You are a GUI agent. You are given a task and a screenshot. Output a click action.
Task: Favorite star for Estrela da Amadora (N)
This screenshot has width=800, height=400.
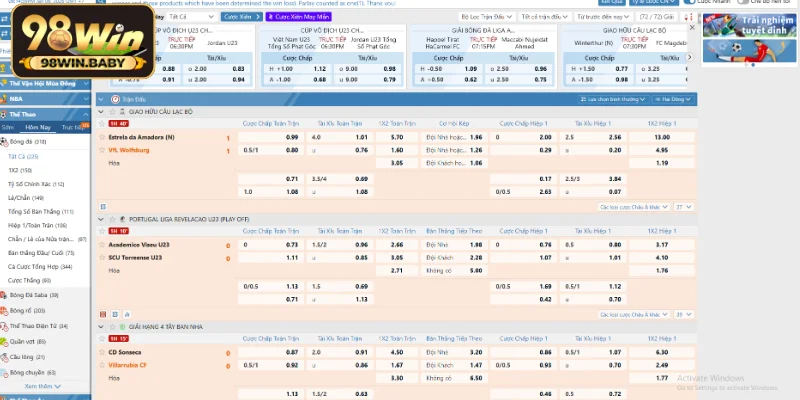click(x=103, y=137)
